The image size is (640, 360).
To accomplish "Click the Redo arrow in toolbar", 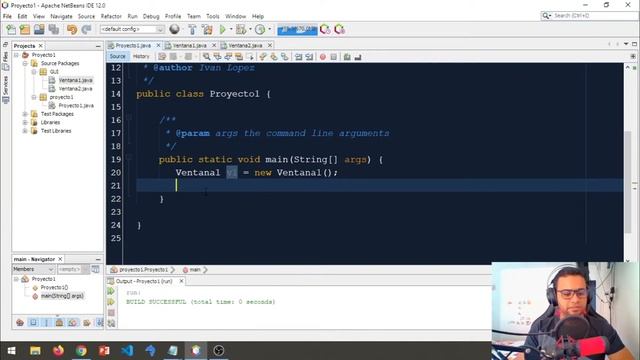I will click(86, 29).
